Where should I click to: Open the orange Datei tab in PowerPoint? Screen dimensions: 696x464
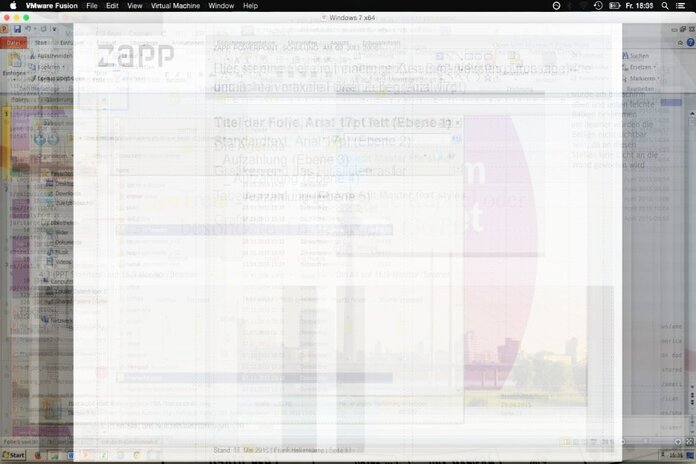click(x=13, y=43)
